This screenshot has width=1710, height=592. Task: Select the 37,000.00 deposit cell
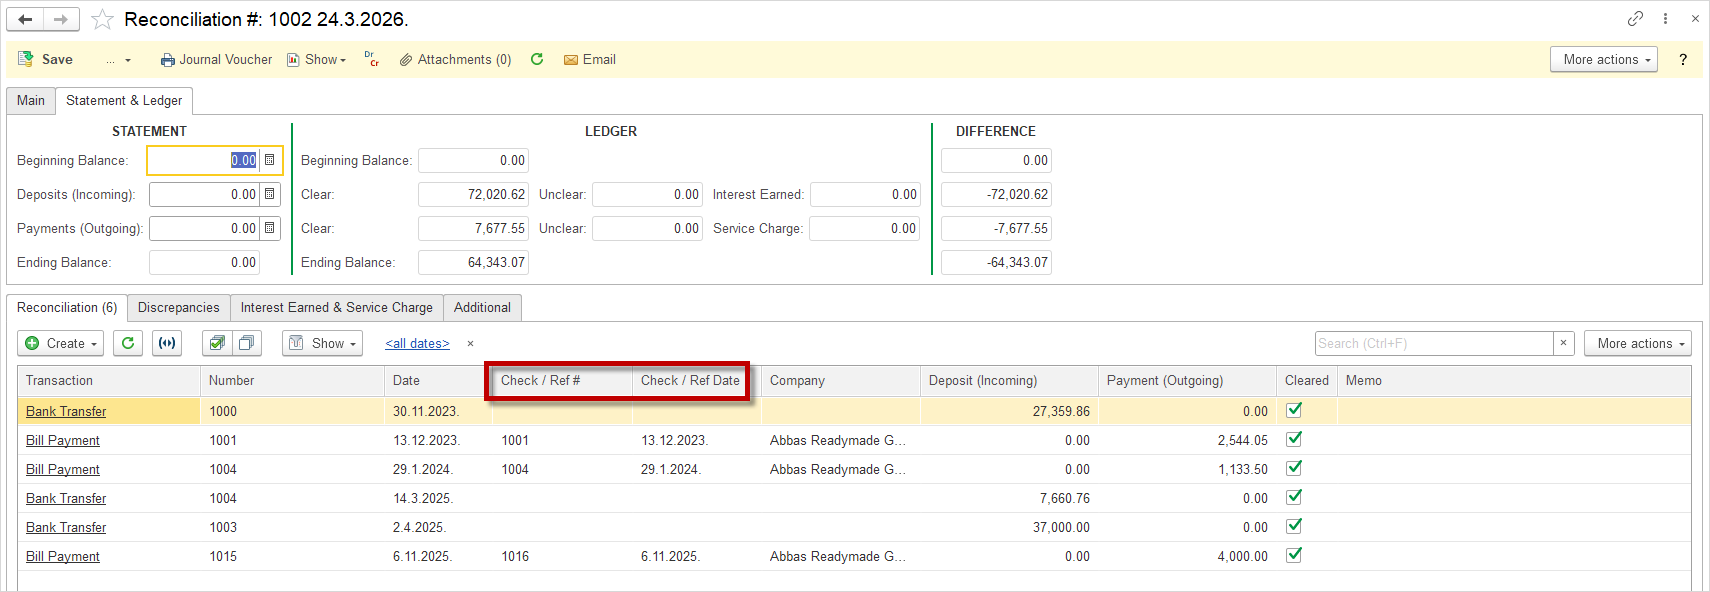pos(1009,527)
